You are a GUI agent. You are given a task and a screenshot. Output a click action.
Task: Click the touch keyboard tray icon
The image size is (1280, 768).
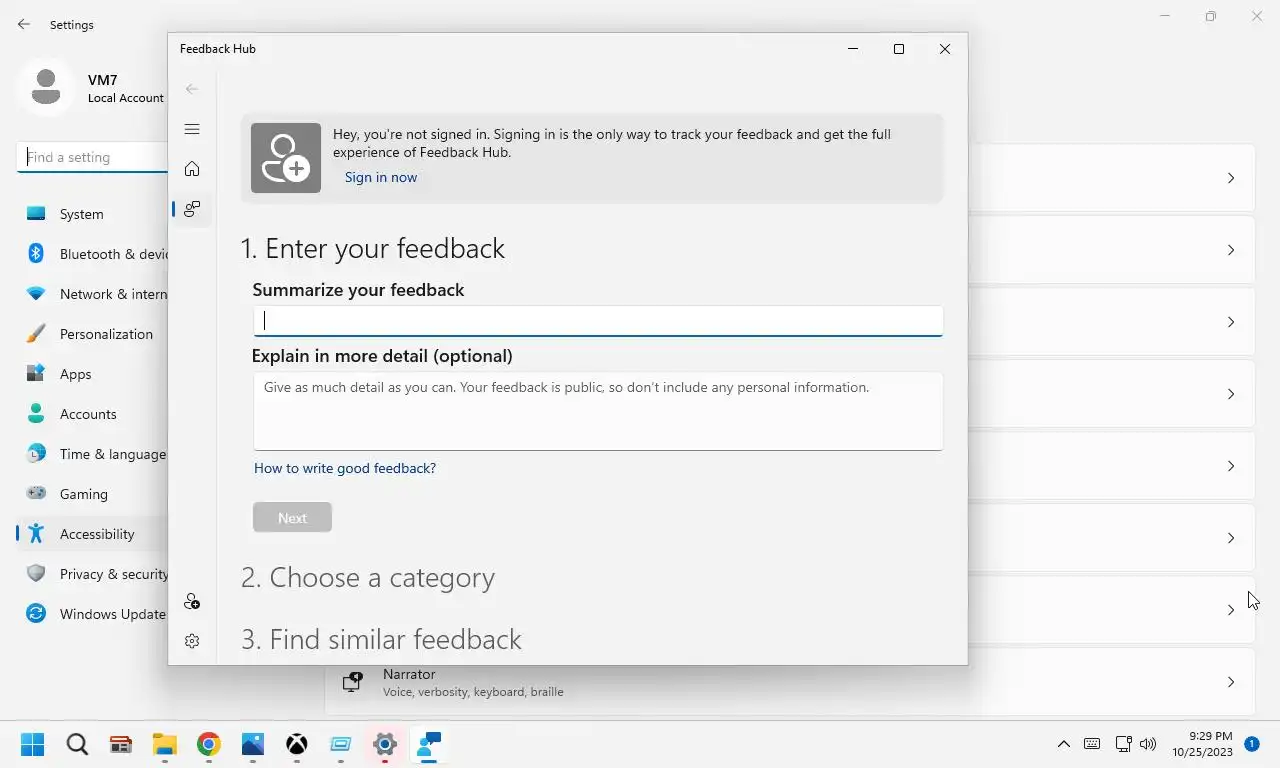pyautogui.click(x=1092, y=744)
